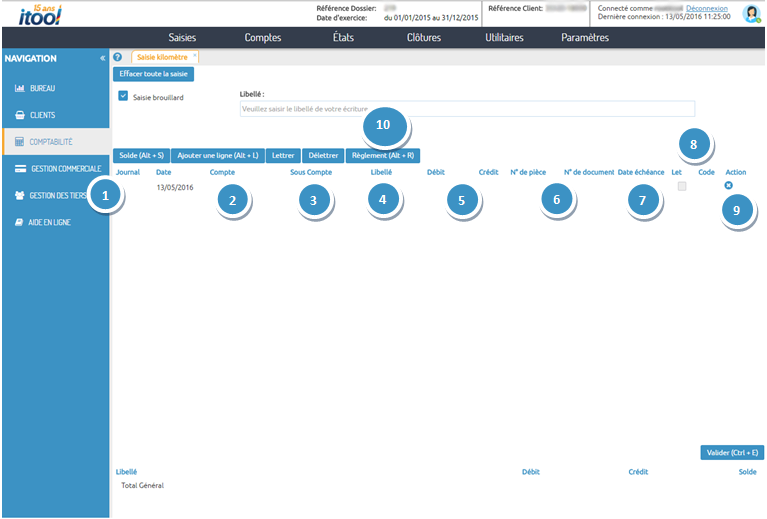Click the Aide en ligne book icon

pos(19,222)
